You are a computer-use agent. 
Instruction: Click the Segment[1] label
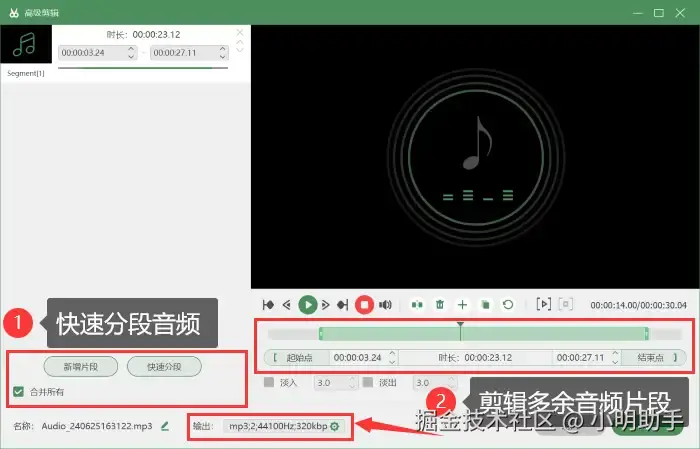[26, 73]
